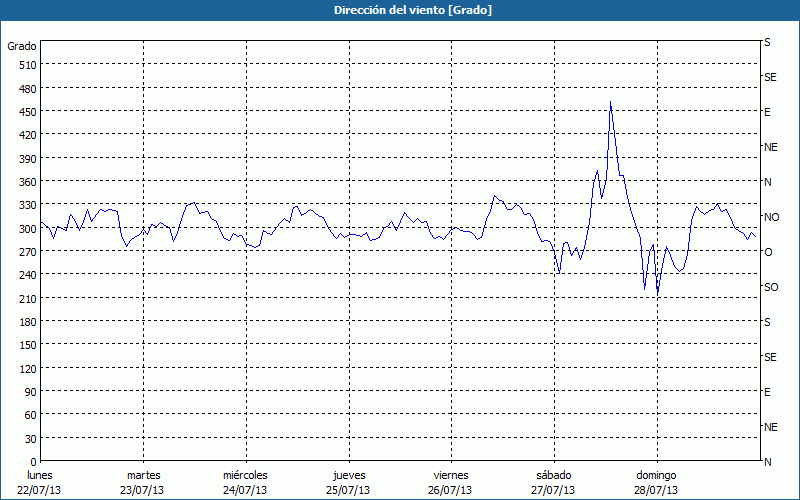Click the 'miércoles' label on the time axis
This screenshot has width=800, height=500.
[245, 475]
